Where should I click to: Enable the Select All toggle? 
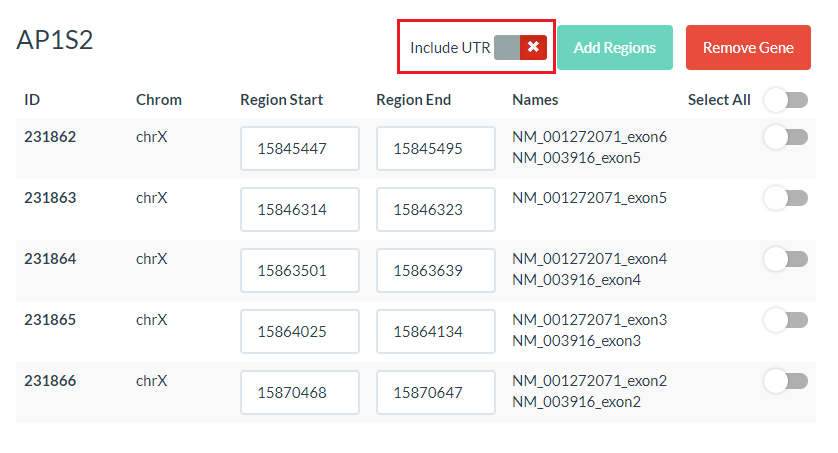pyautogui.click(x=786, y=100)
